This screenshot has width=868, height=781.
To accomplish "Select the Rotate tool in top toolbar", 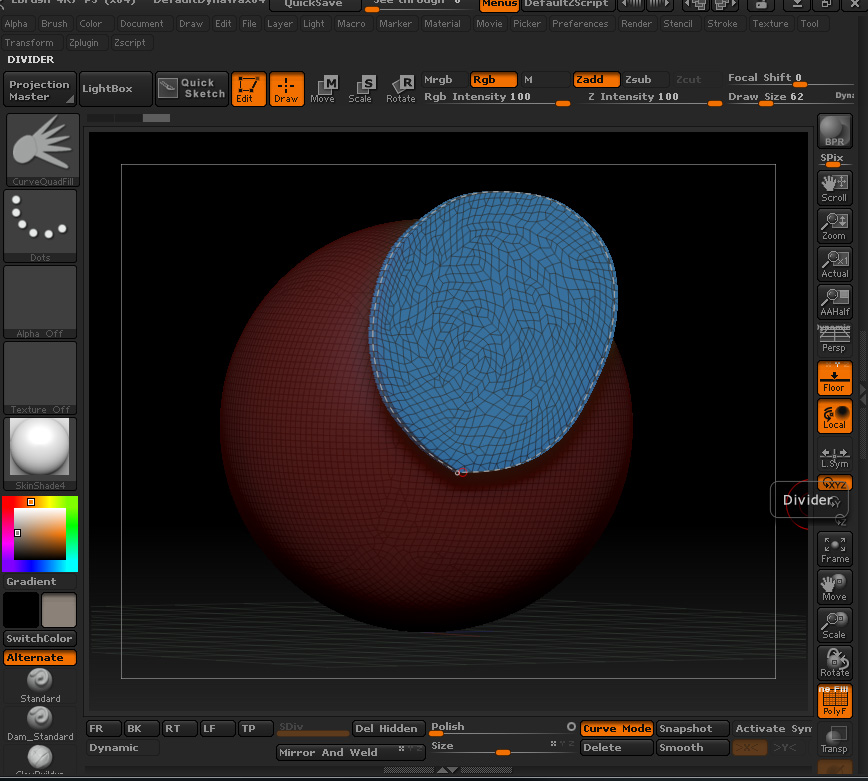I will (400, 89).
